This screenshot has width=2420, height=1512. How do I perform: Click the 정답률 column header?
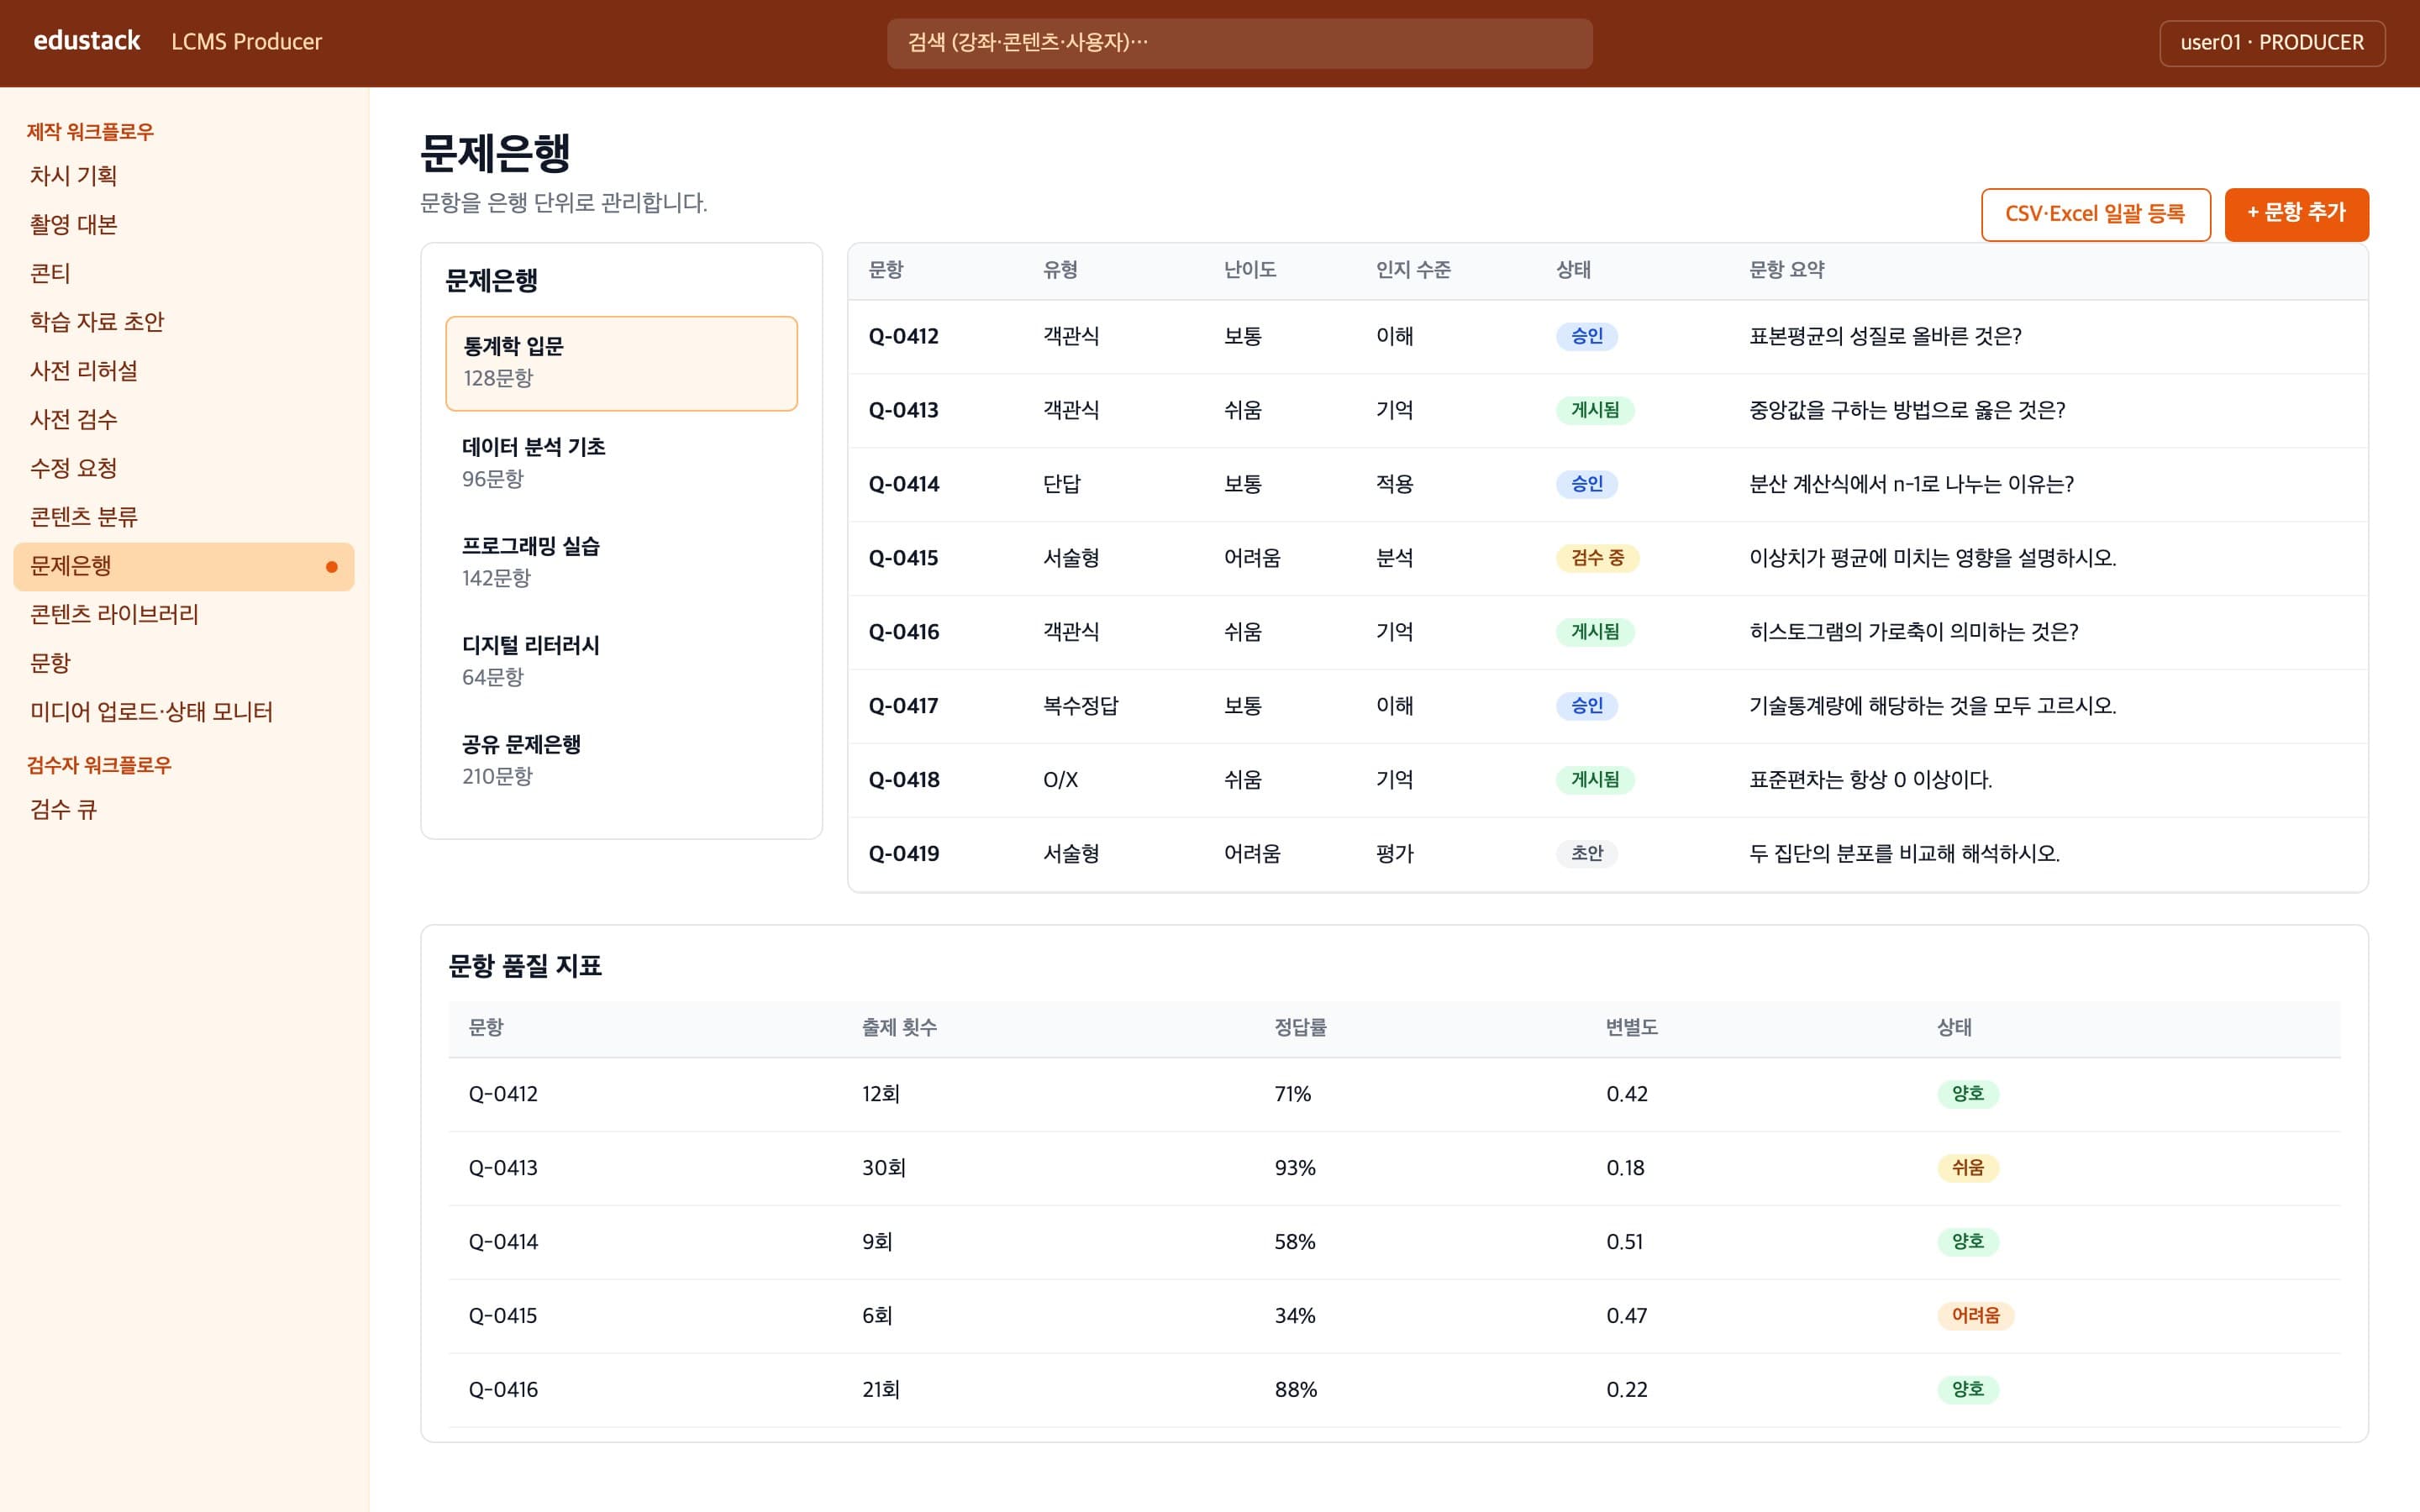1300,1028
